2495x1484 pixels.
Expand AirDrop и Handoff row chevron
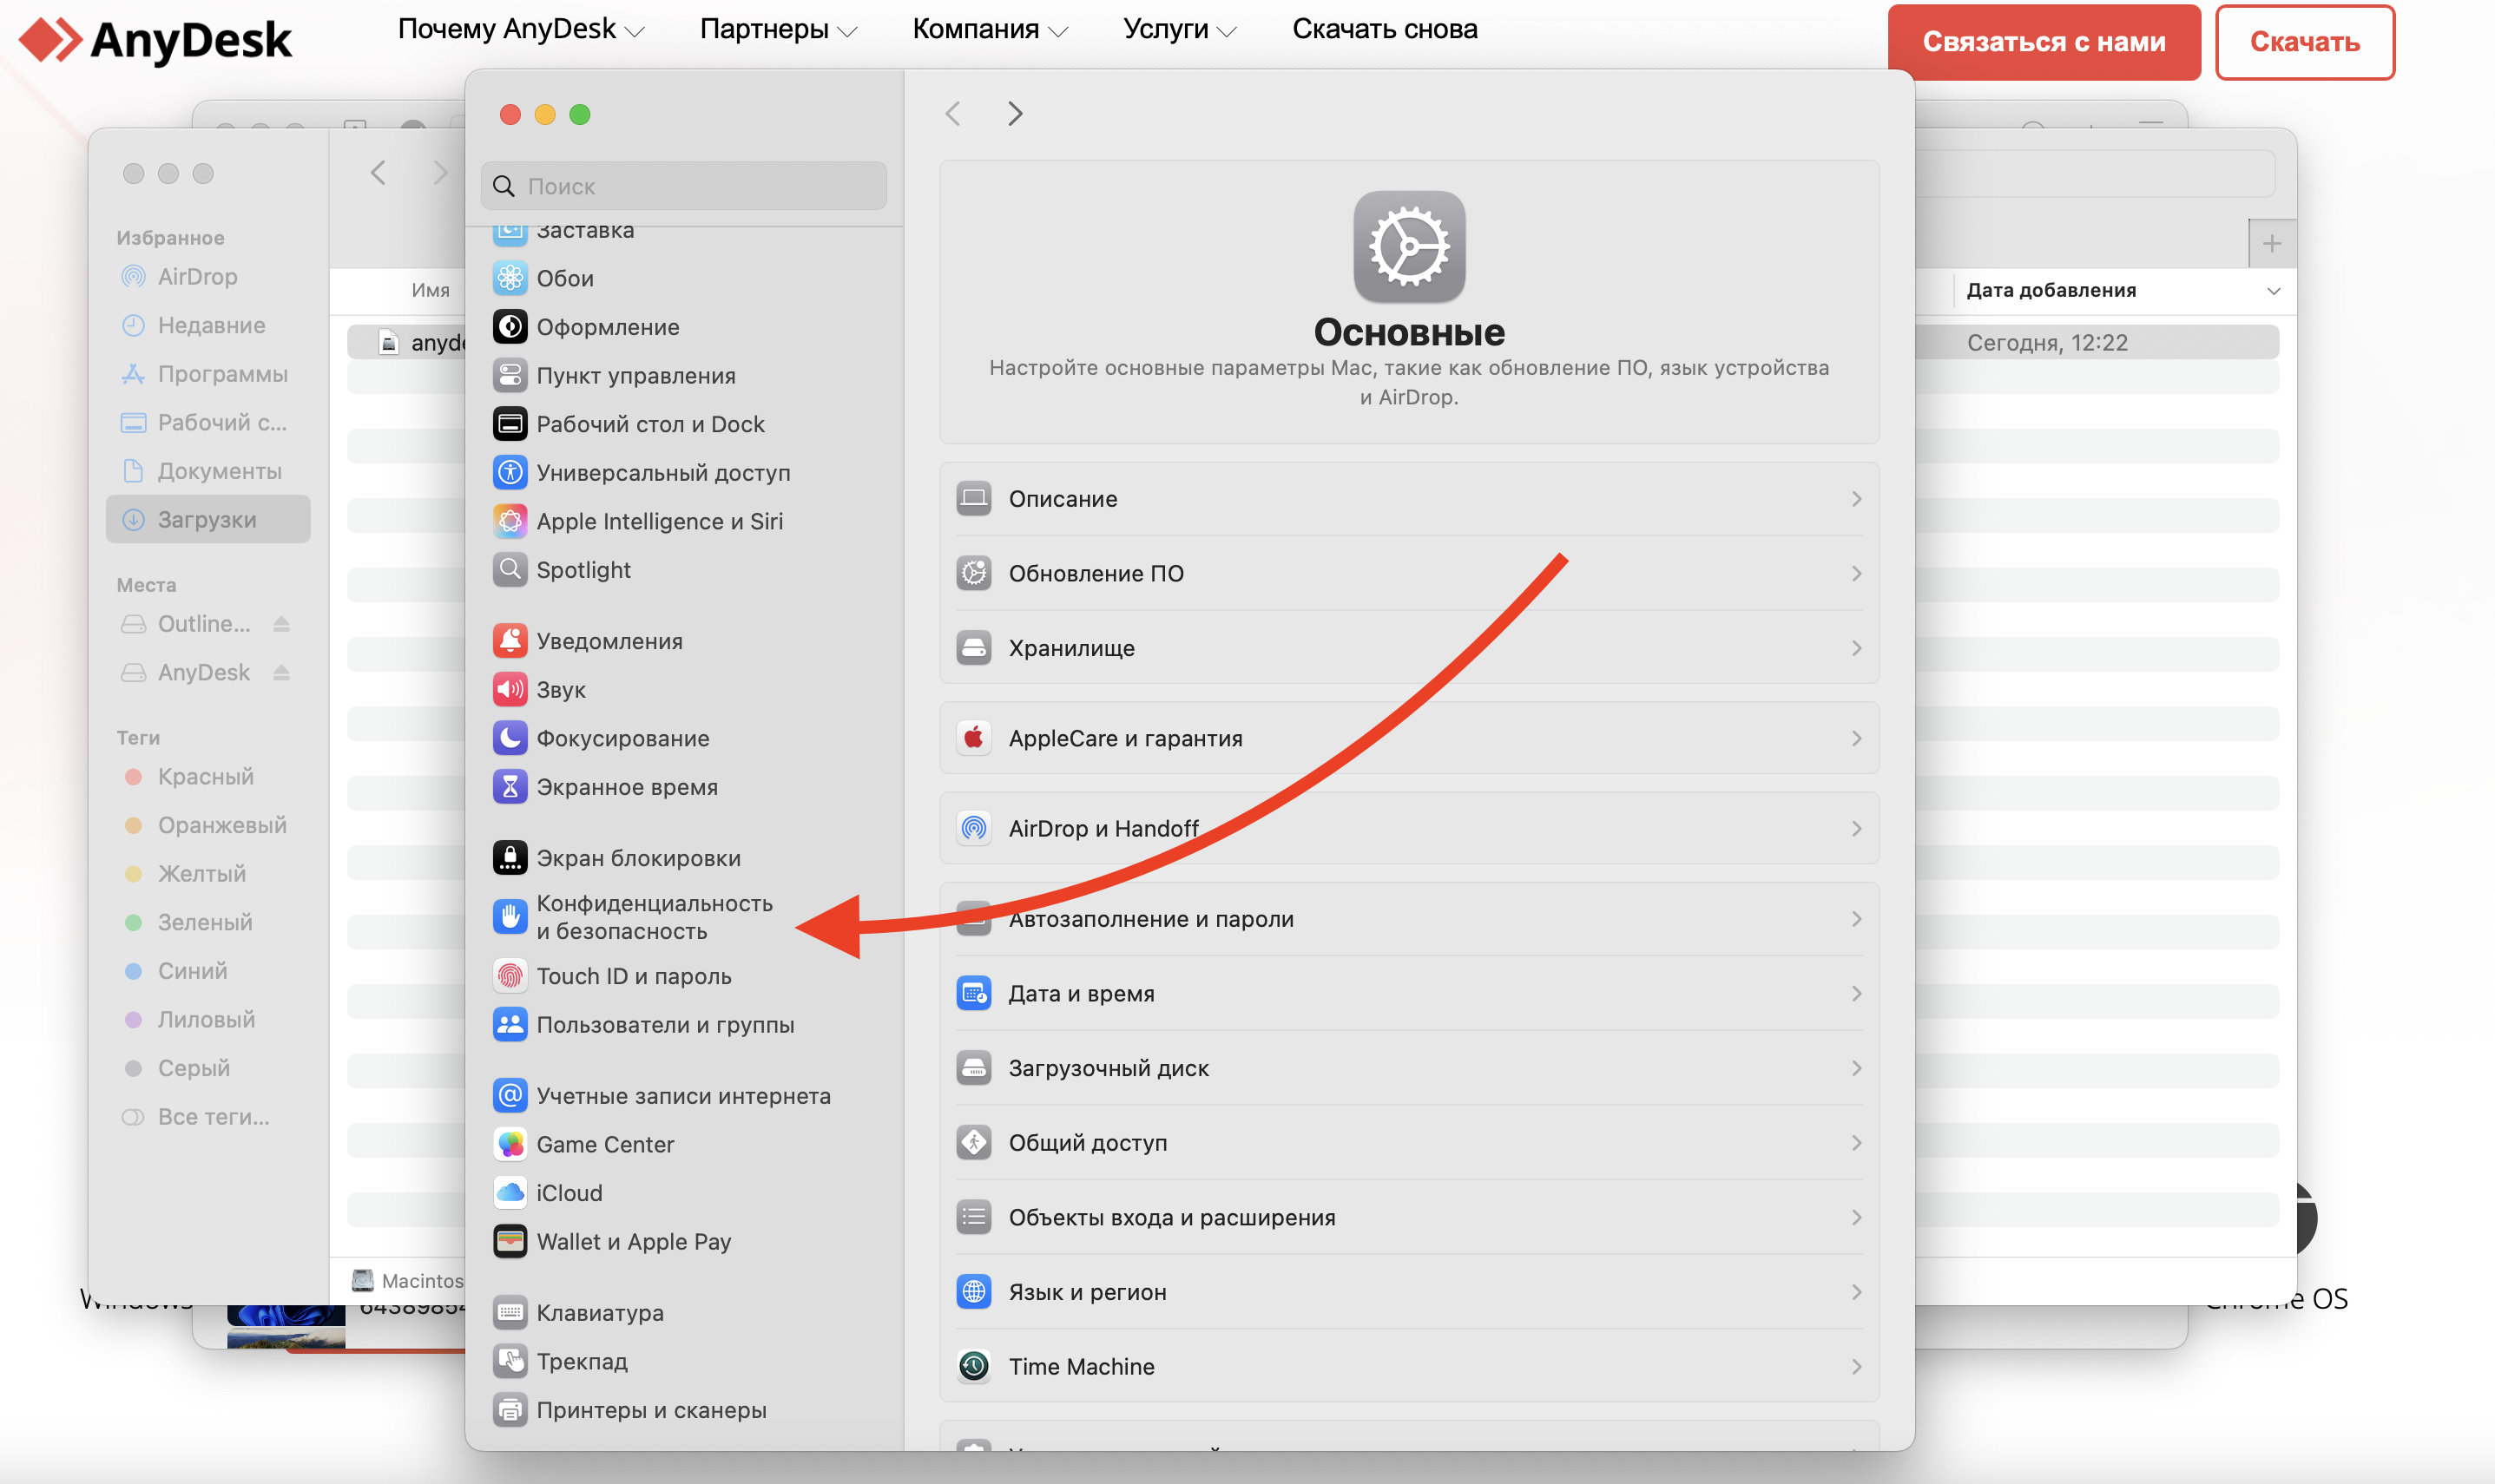[x=1856, y=828]
